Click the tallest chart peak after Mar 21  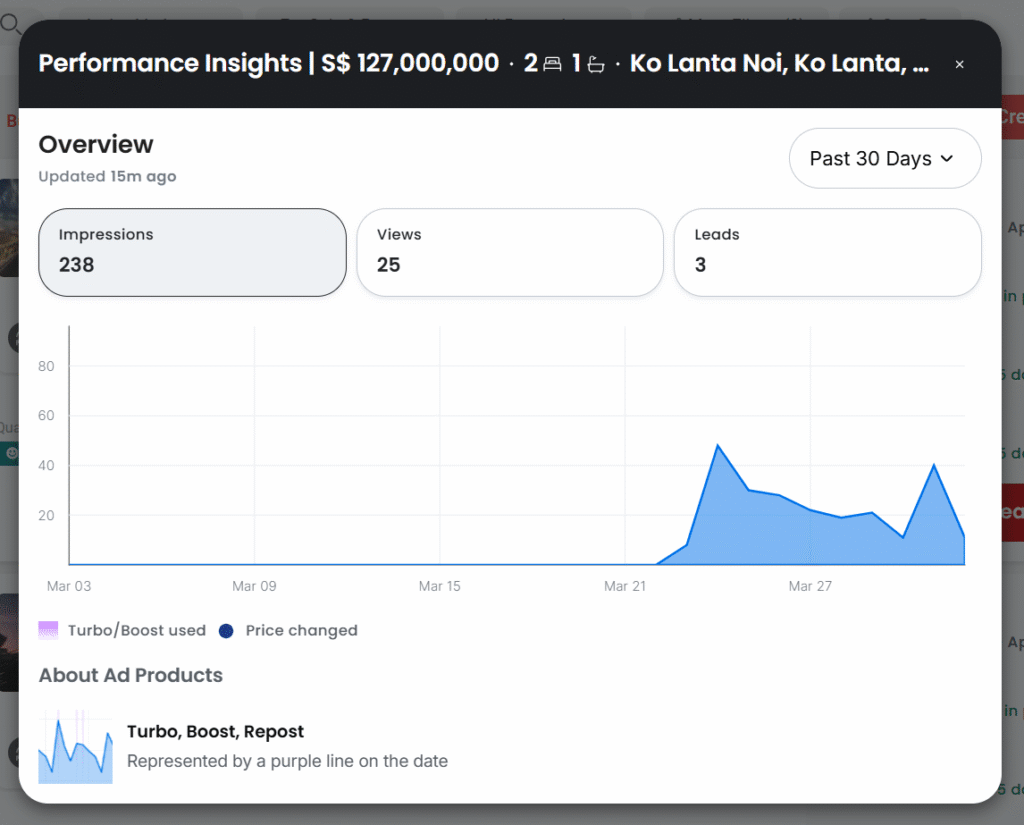pos(718,446)
